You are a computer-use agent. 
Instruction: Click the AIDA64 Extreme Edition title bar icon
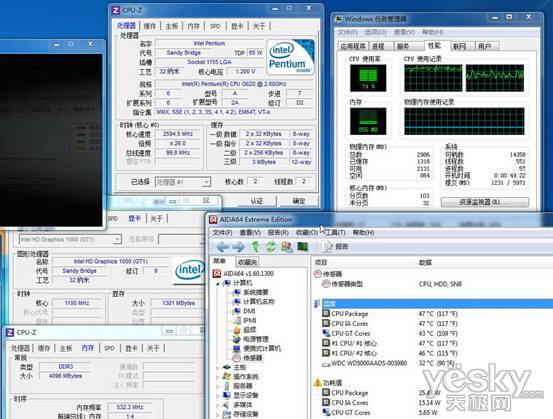pos(213,220)
